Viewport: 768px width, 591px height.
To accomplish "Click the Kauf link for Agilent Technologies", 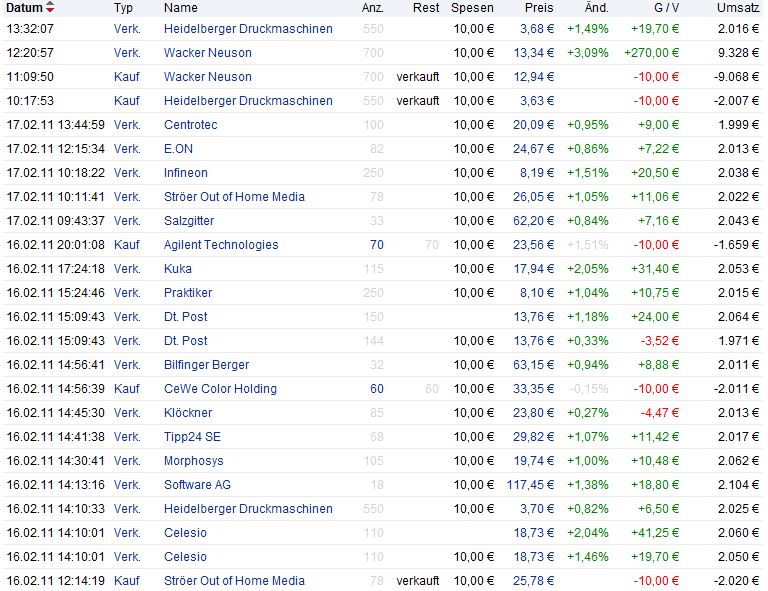I will [x=126, y=245].
